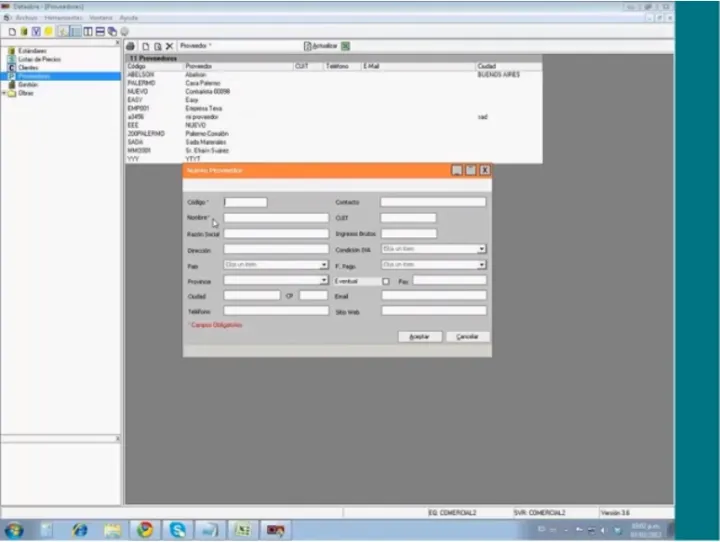
Task: Expand the Obras tree folder
Action: click(x=5, y=93)
